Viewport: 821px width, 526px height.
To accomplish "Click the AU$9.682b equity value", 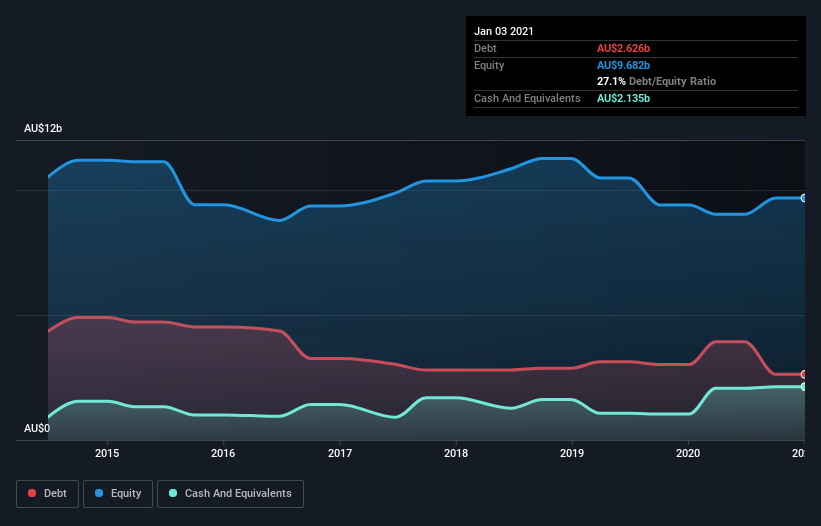I will 623,65.
